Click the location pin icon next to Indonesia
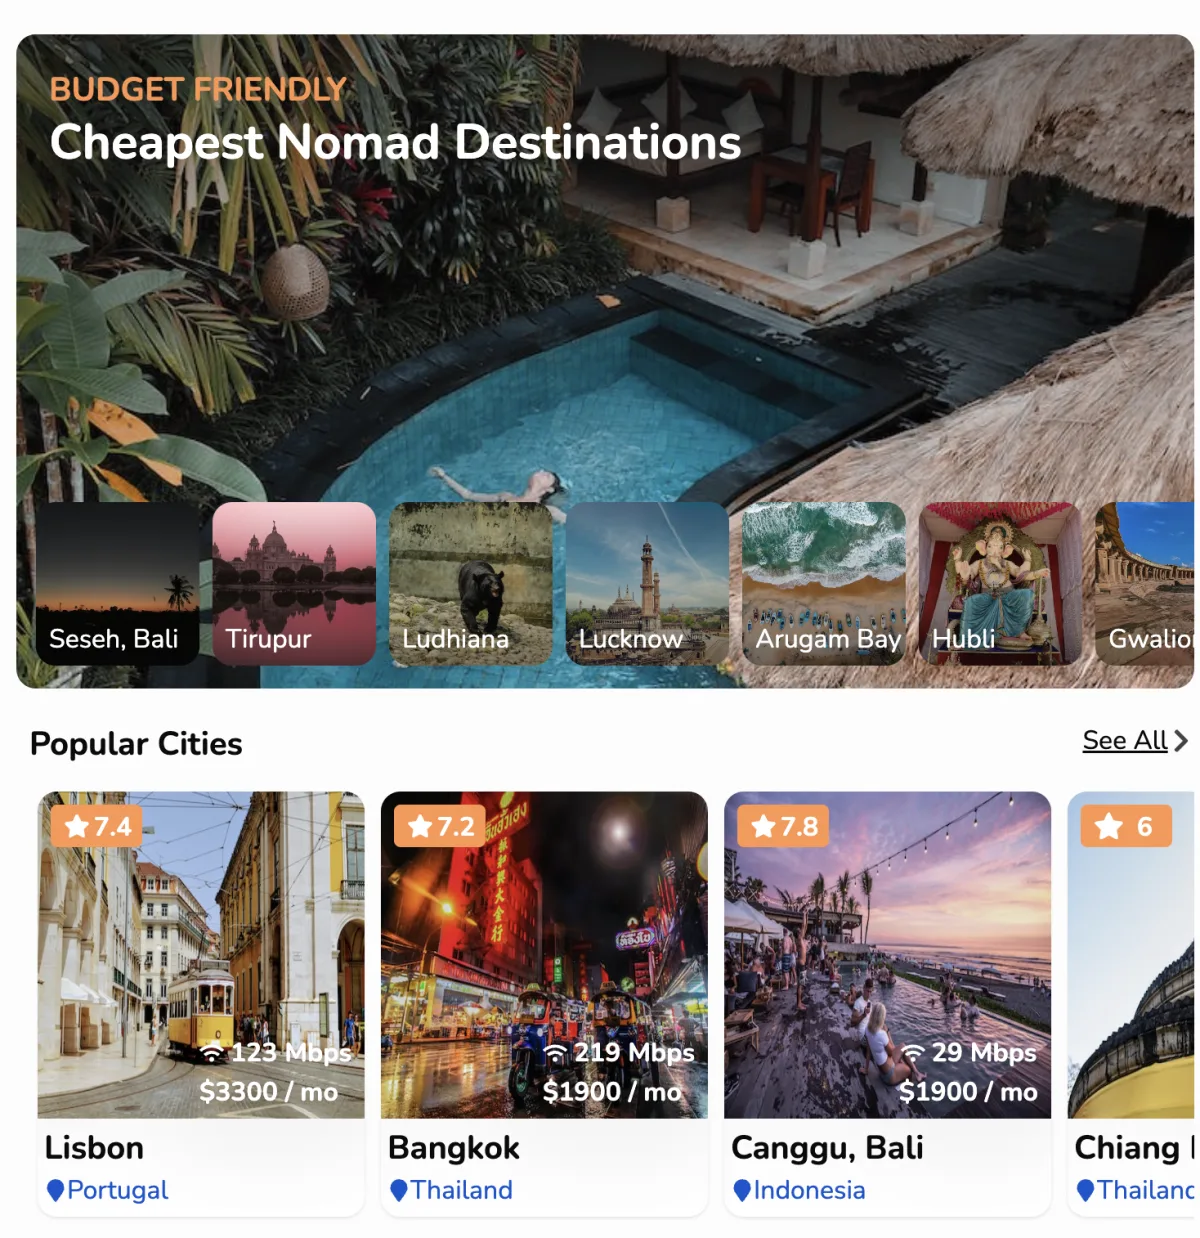 tap(742, 1190)
